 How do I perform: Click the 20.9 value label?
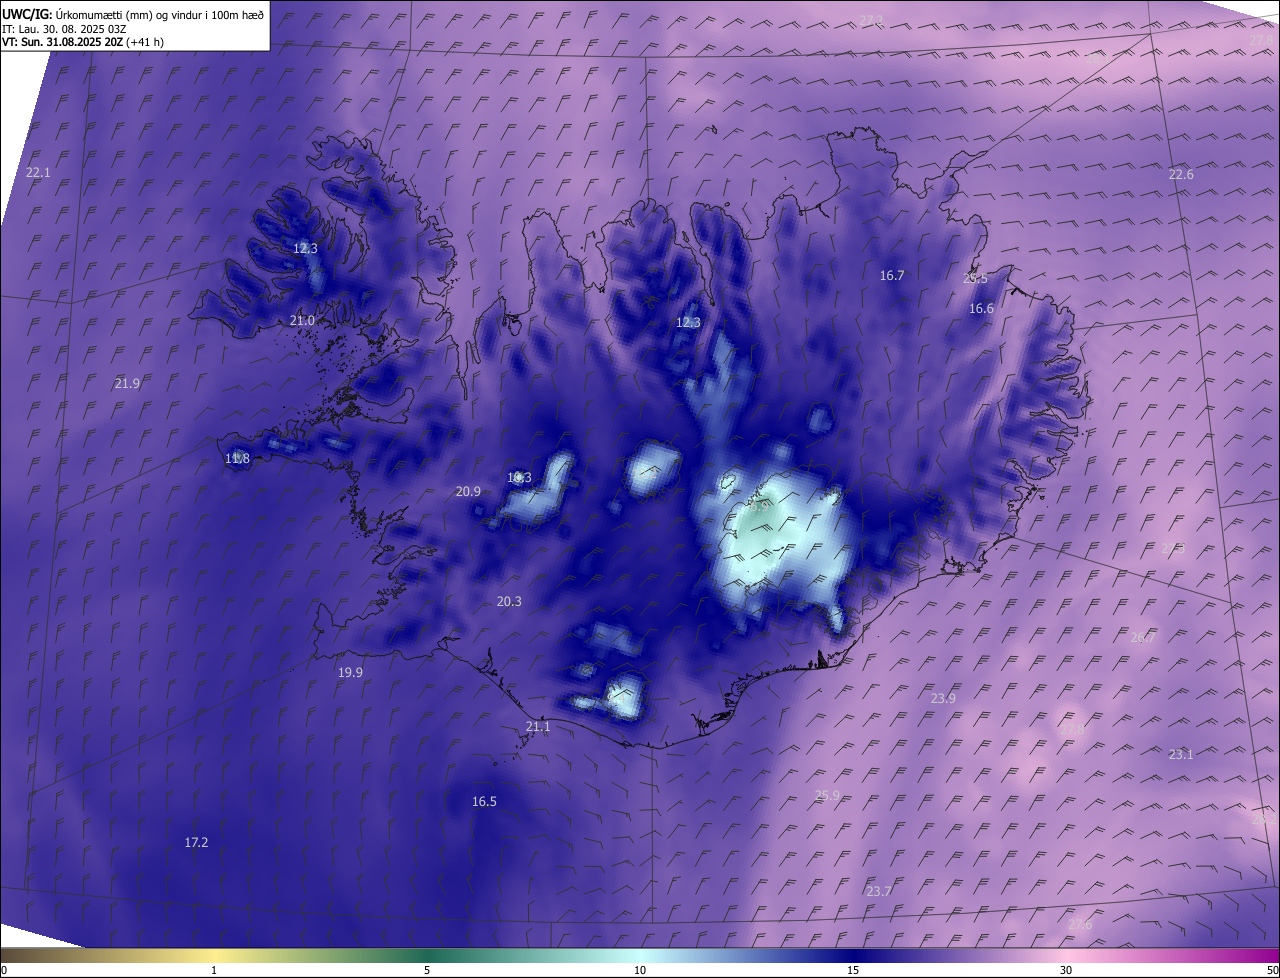[x=468, y=492]
